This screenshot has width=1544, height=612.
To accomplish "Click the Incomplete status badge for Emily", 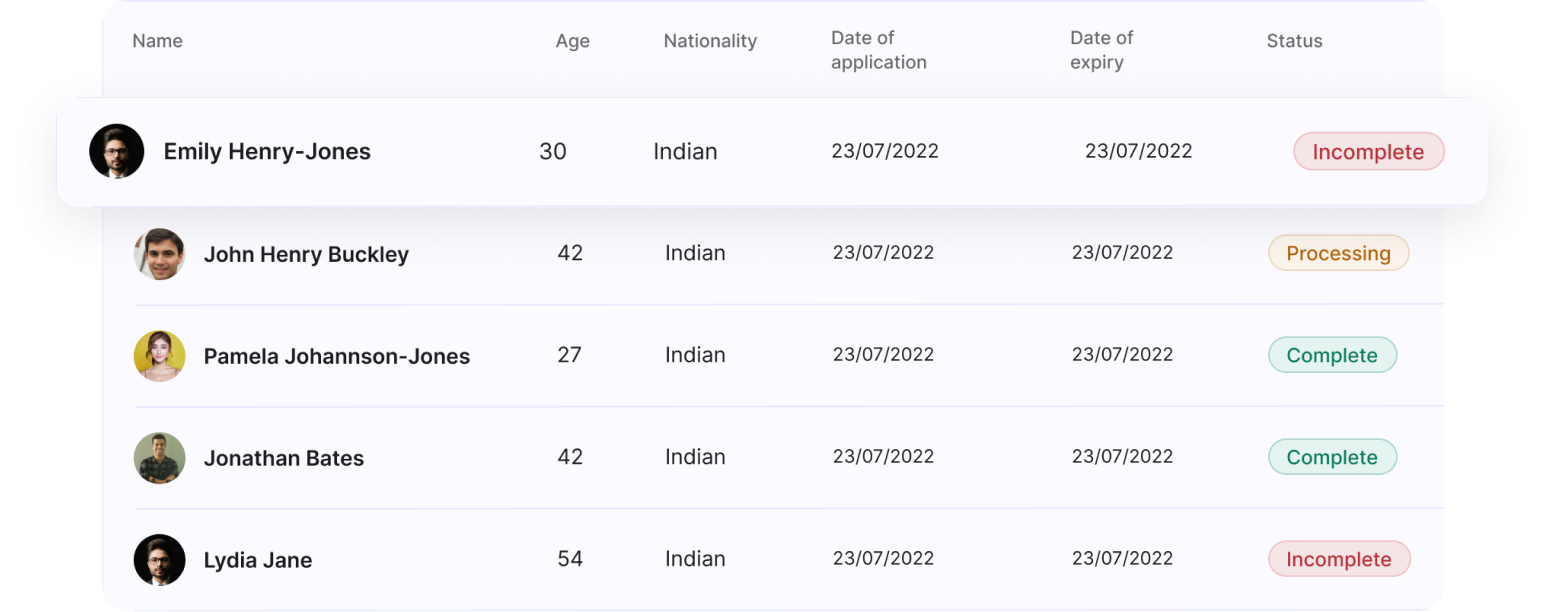I will pyautogui.click(x=1368, y=152).
